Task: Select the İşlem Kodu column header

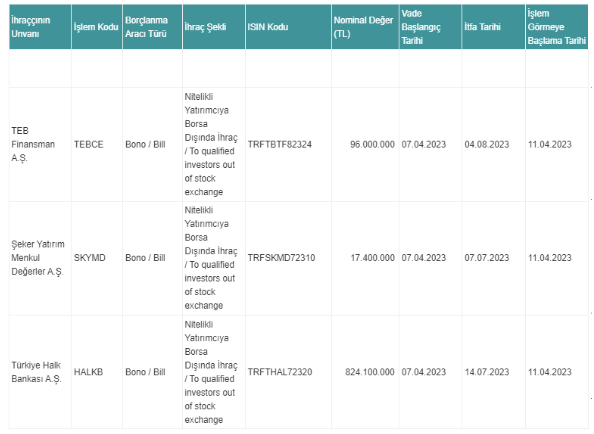Action: tap(97, 27)
